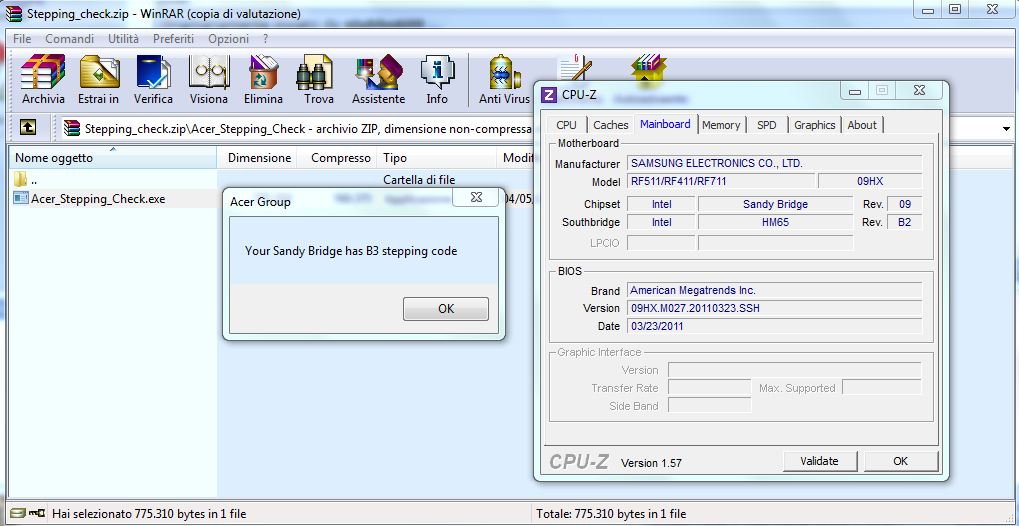Click the Anti Virus toolbar icon
Screen dimensions: 1019x526
tap(504, 81)
